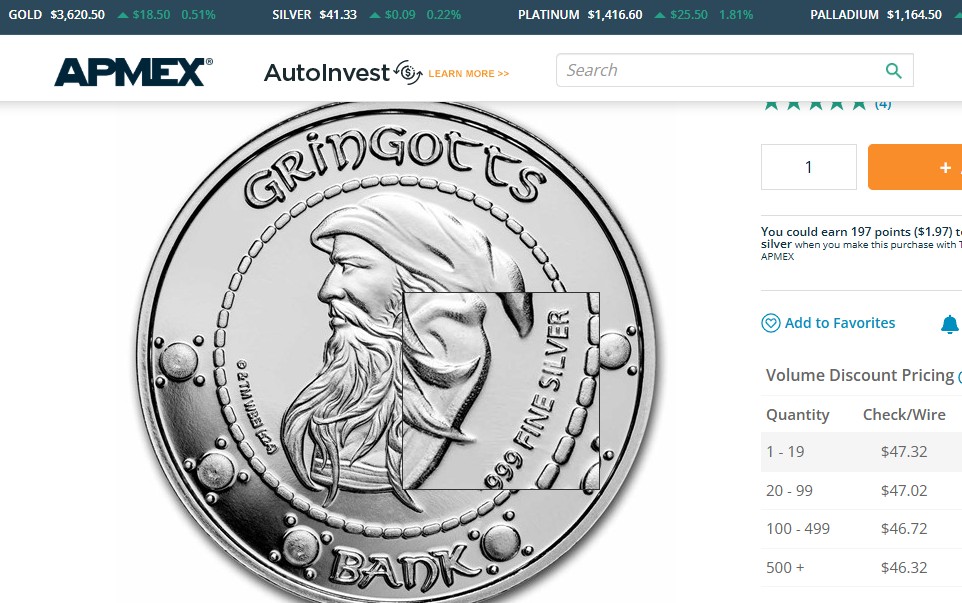Click the five-star rating icons
The width and height of the screenshot is (962, 603).
pyautogui.click(x=815, y=104)
